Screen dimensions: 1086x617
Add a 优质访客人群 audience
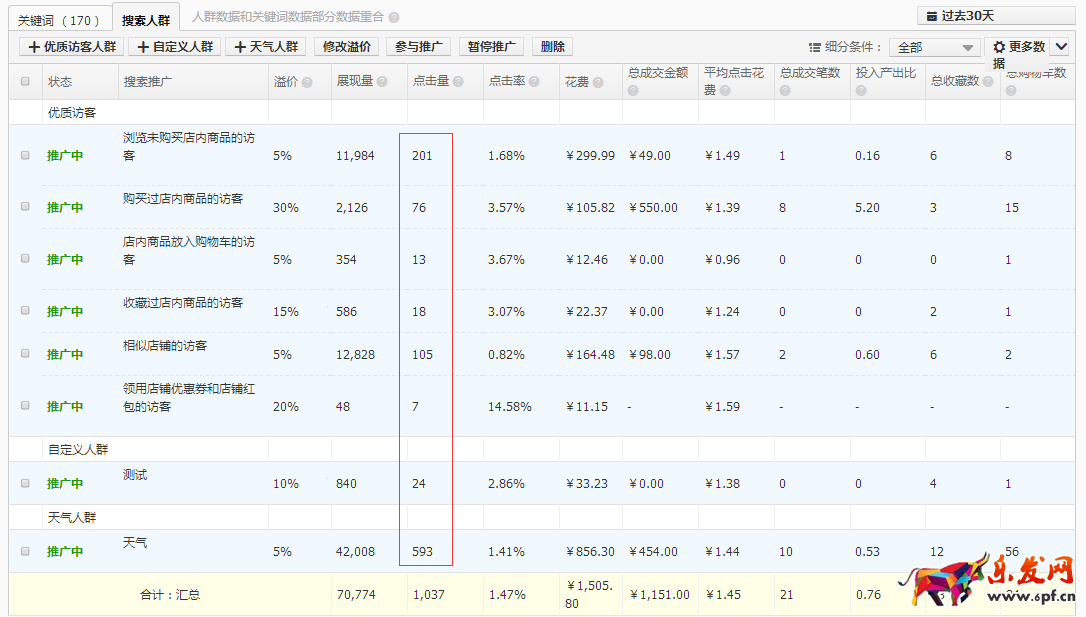(x=71, y=47)
